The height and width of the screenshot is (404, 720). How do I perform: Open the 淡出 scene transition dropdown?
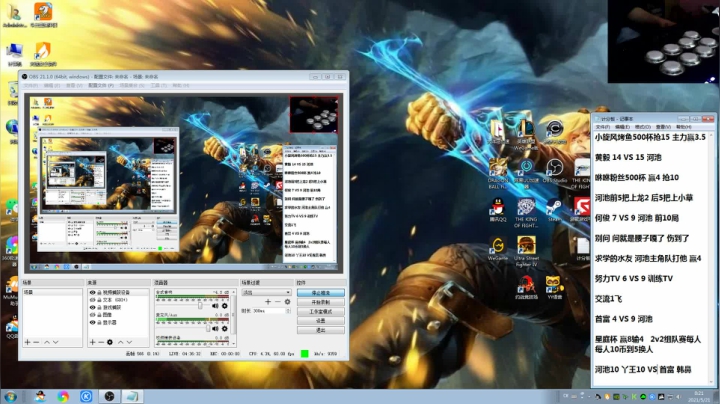point(266,292)
